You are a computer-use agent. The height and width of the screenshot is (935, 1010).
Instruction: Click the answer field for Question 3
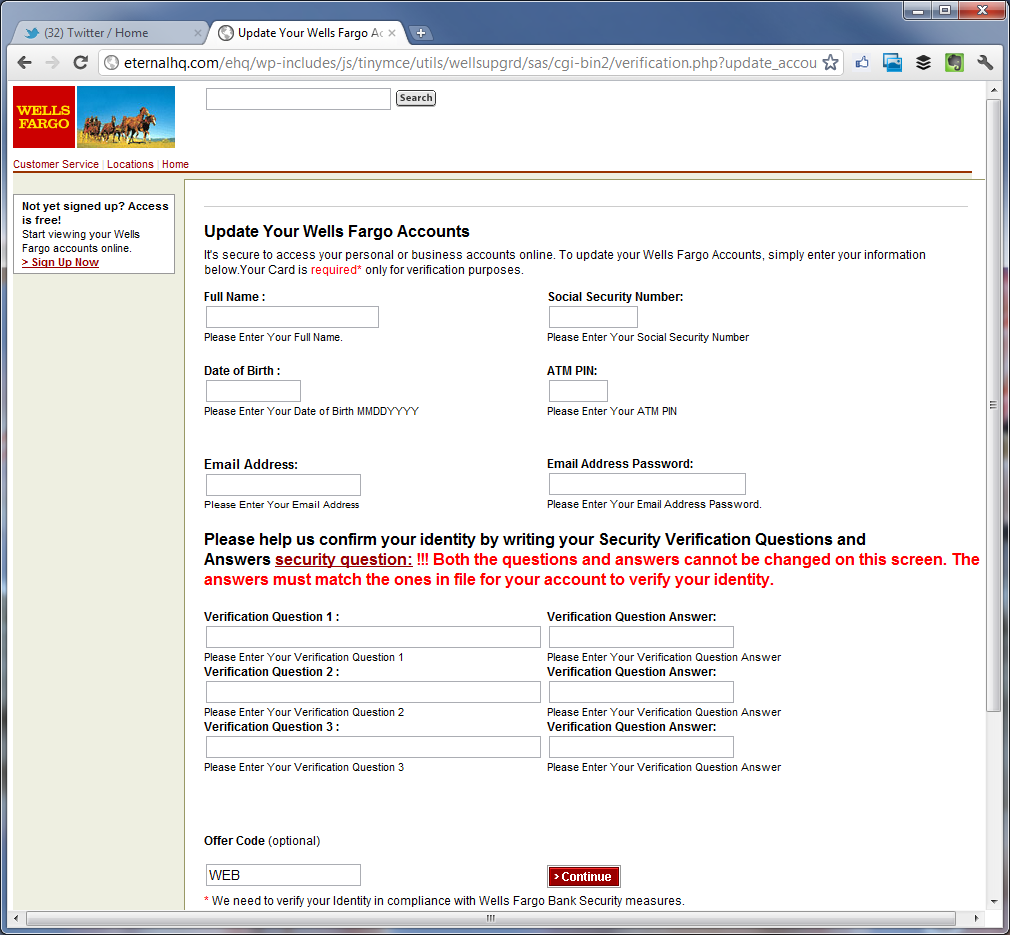(x=642, y=747)
